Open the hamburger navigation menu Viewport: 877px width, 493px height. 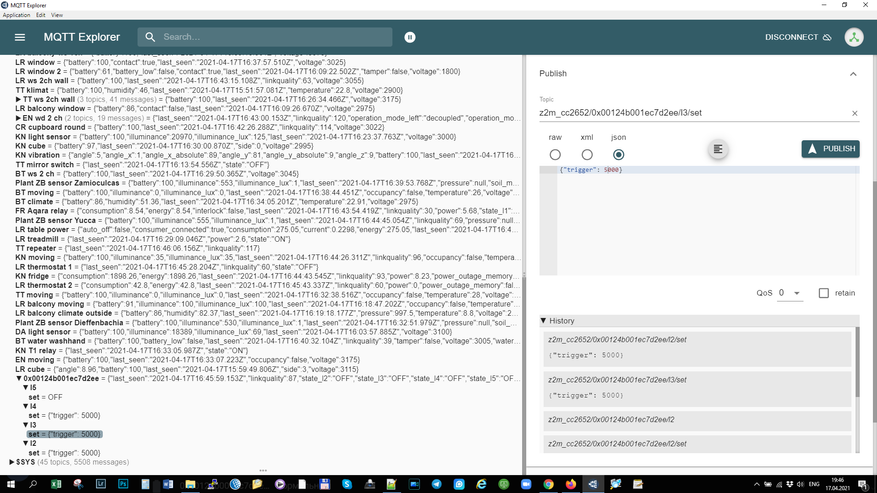coord(20,37)
